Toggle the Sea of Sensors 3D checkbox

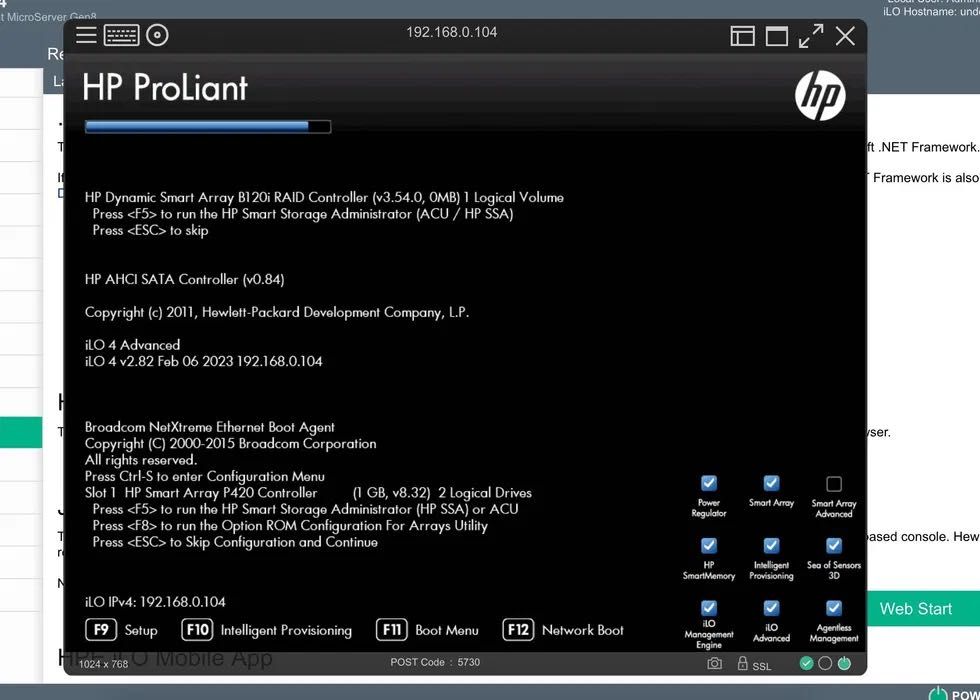click(834, 546)
